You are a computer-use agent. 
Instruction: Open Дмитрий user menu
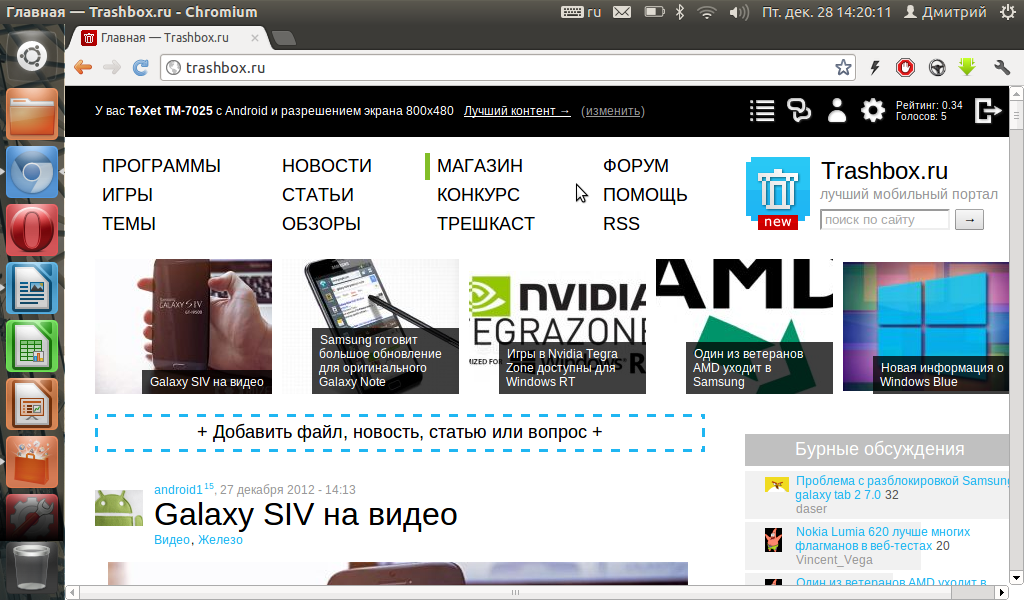coord(945,12)
